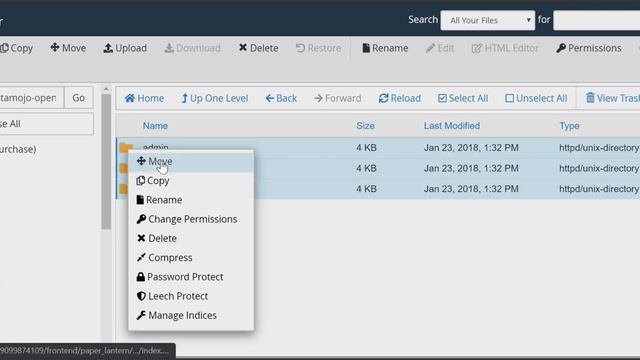
Task: Reload the file list
Action: (x=399, y=98)
